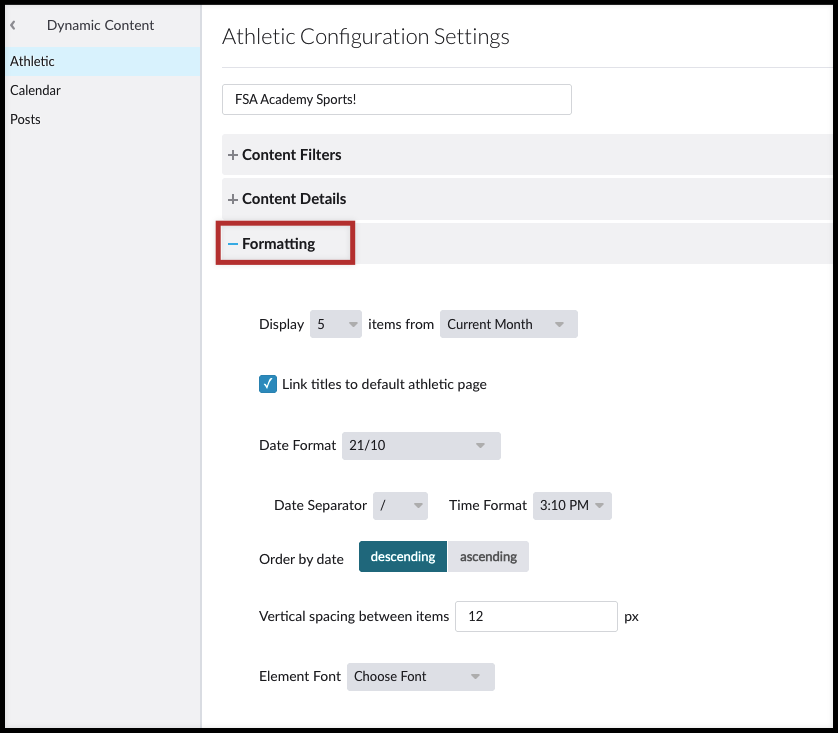Open the Display items count dropdown
The image size is (838, 733).
tap(336, 324)
